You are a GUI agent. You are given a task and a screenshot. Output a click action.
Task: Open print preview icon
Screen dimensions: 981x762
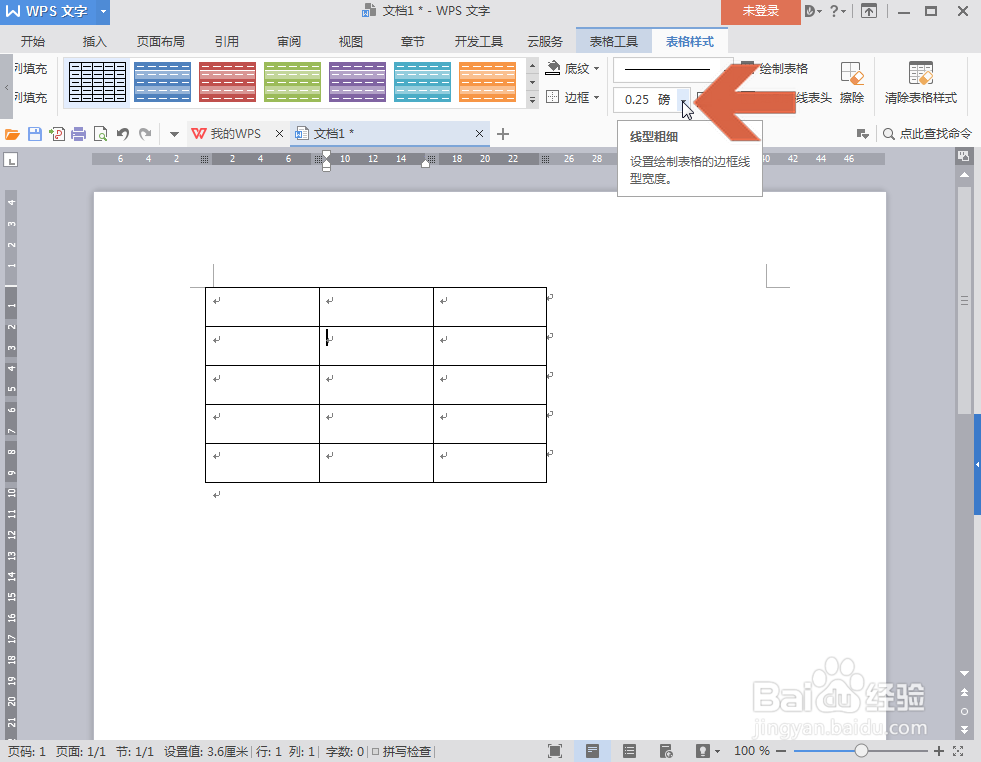100,134
